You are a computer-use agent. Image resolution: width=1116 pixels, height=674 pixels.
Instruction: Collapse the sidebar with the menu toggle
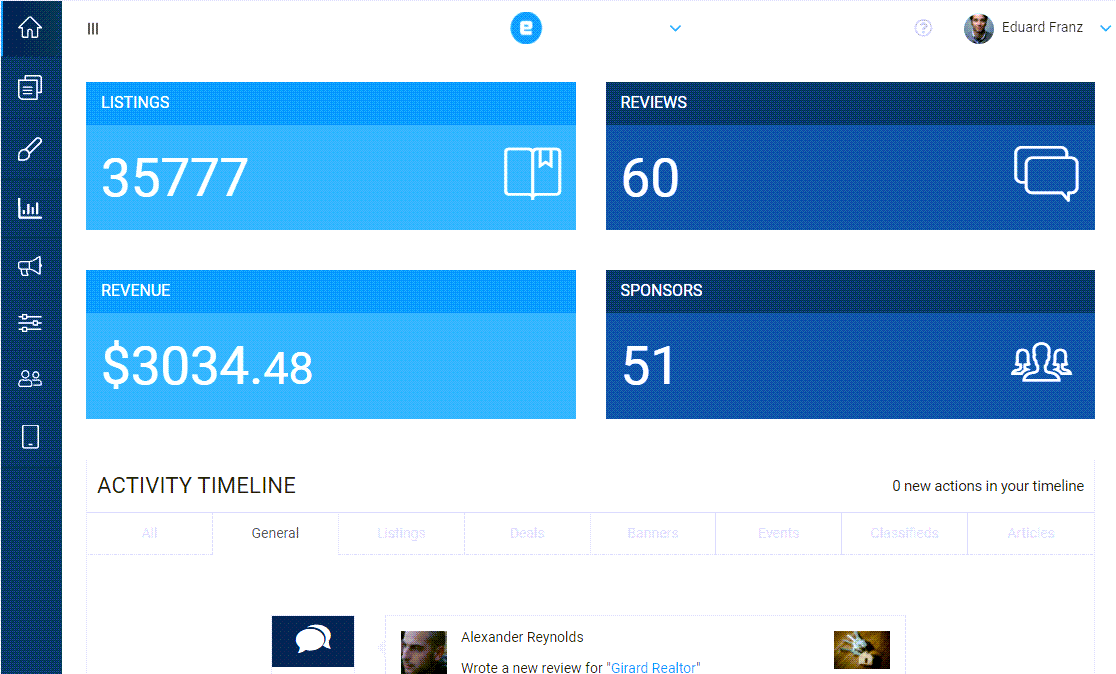[92, 28]
